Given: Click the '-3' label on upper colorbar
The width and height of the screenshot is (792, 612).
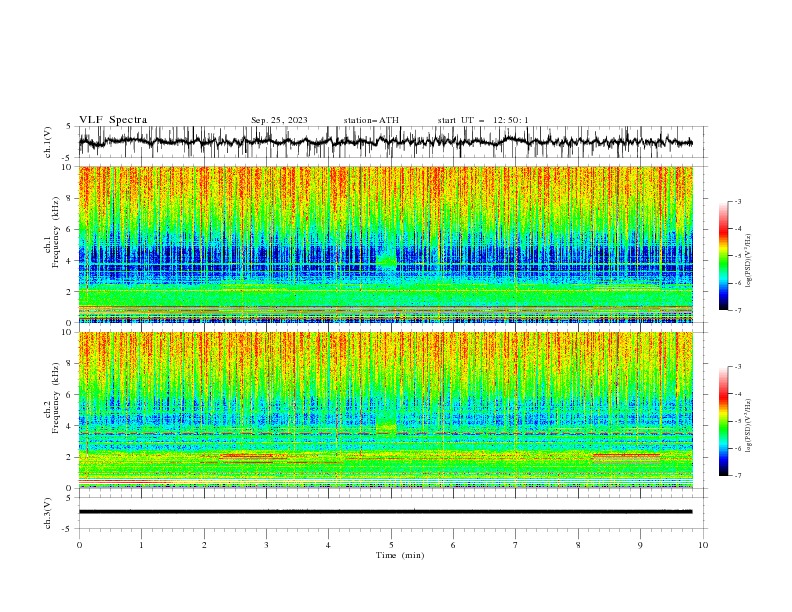Looking at the screenshot, I should (737, 201).
